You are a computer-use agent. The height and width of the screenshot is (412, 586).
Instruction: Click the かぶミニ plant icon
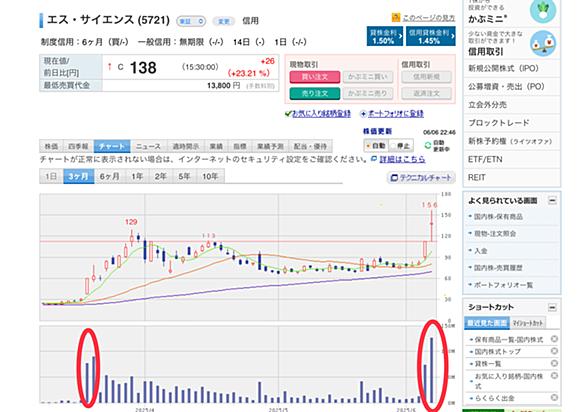click(543, 11)
